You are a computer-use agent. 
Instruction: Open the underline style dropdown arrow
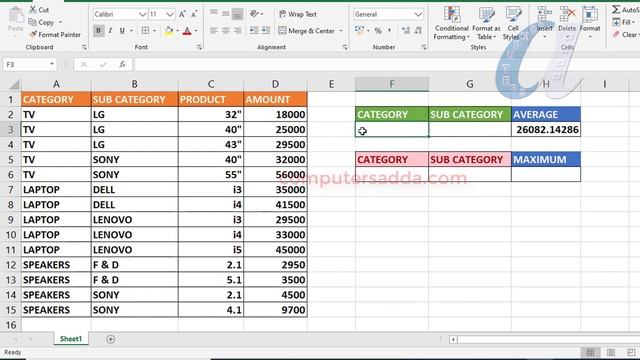[x=131, y=31]
